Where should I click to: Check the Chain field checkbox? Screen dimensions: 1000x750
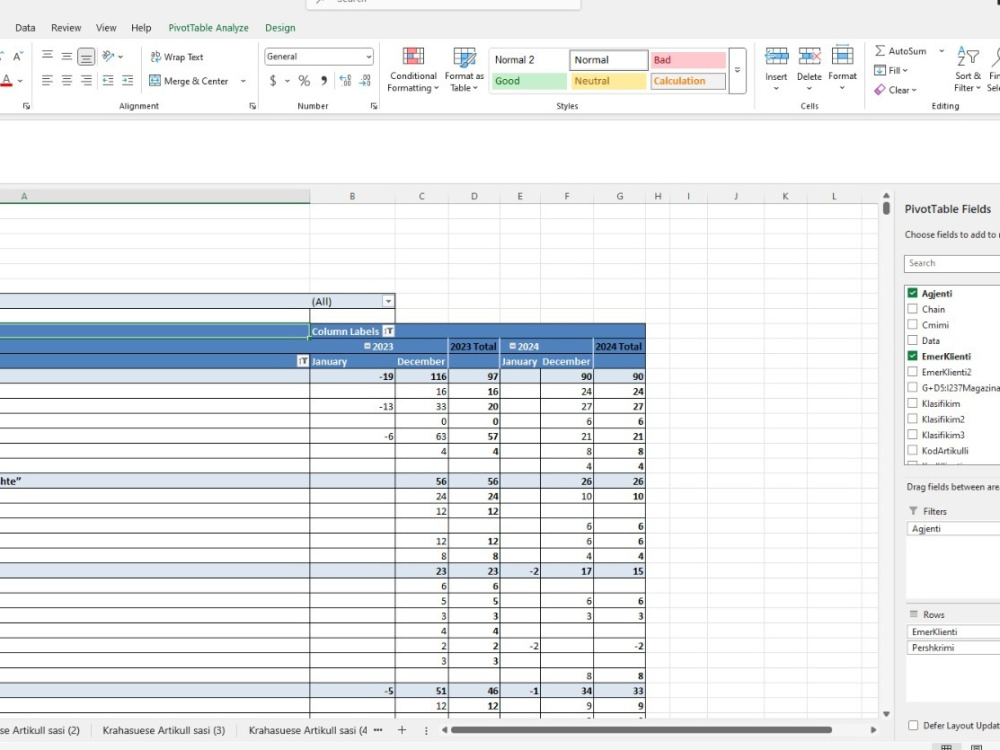(x=913, y=309)
